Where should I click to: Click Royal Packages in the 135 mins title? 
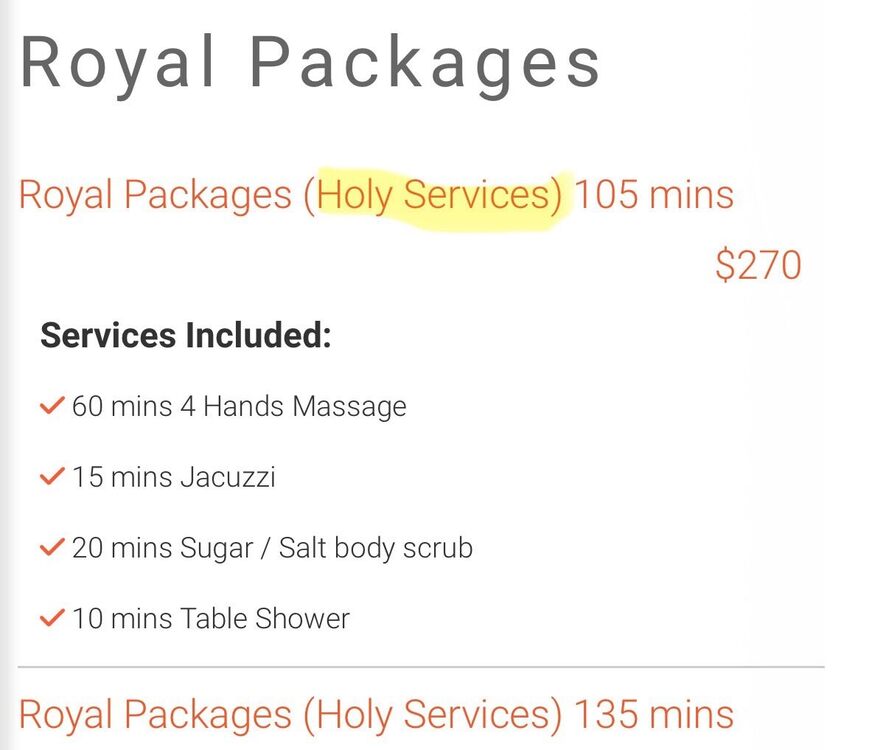click(x=155, y=714)
